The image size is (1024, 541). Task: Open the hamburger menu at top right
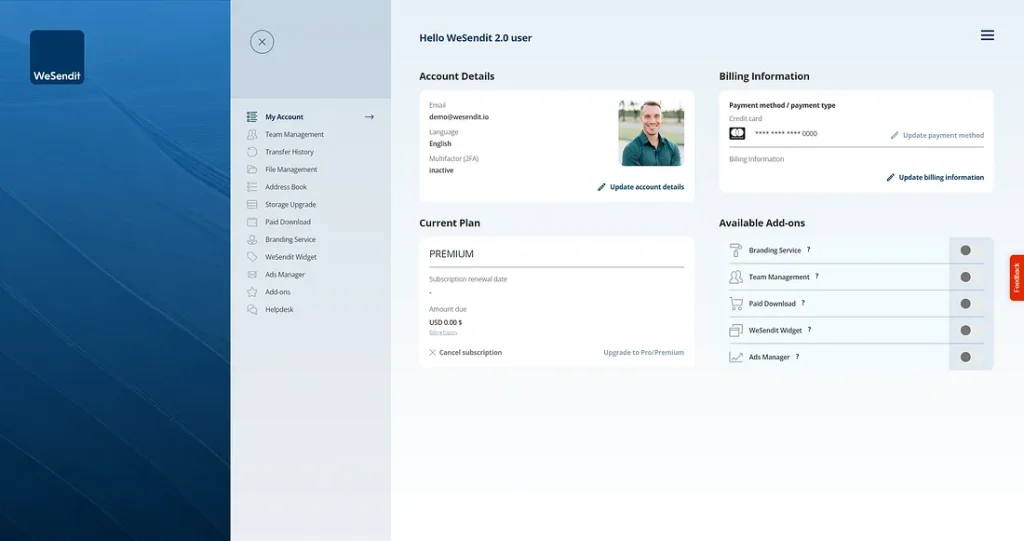(987, 35)
